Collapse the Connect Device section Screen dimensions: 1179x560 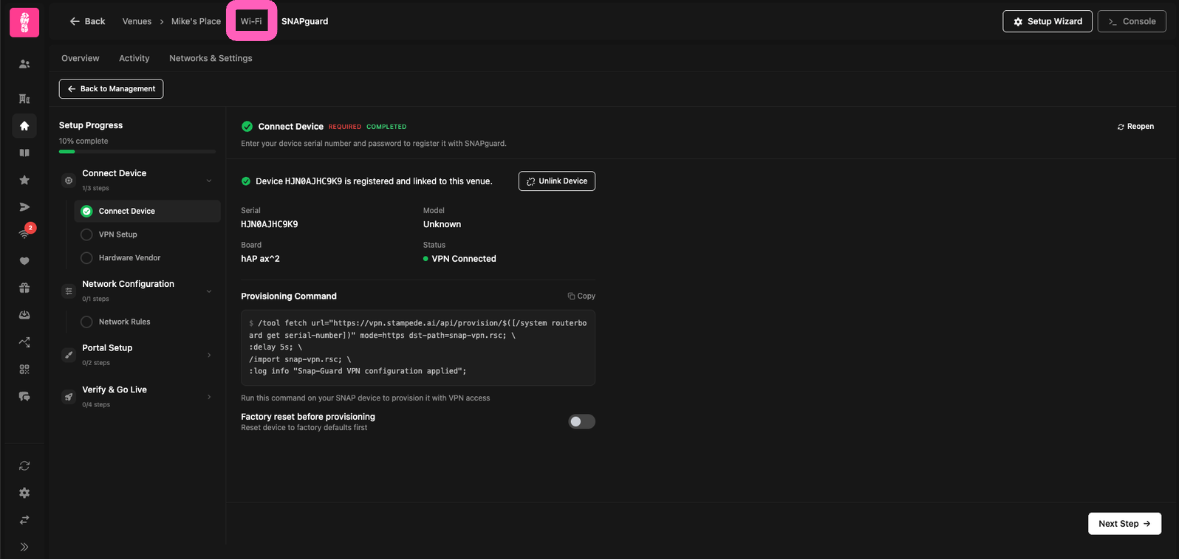[209, 180]
